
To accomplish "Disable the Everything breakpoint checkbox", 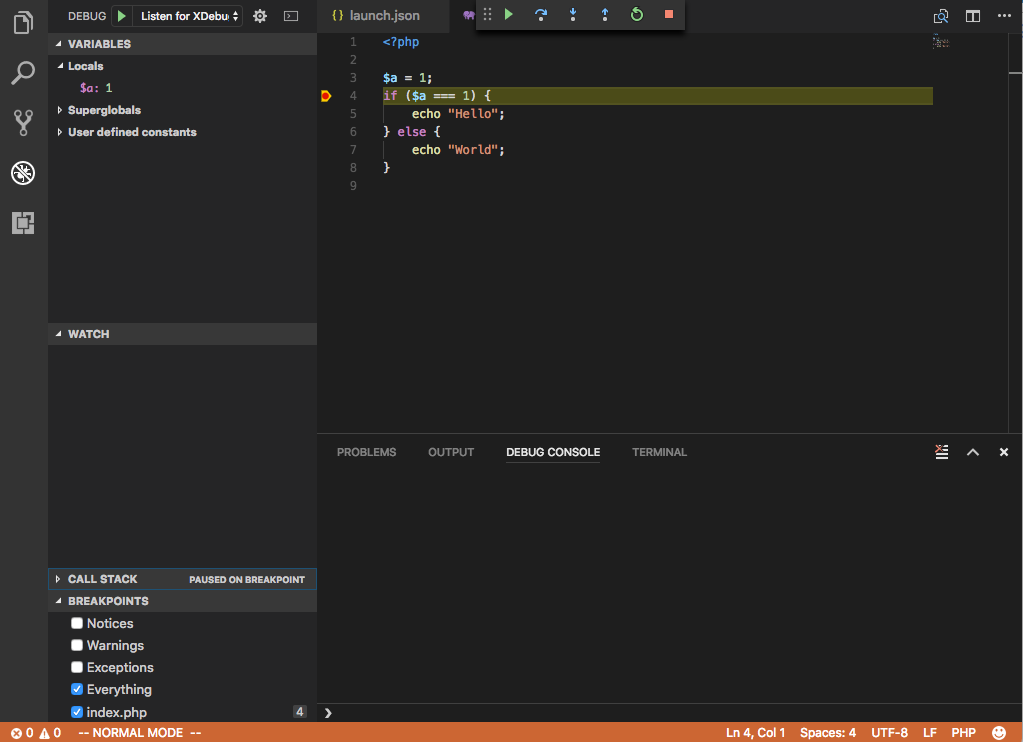I will (77, 689).
